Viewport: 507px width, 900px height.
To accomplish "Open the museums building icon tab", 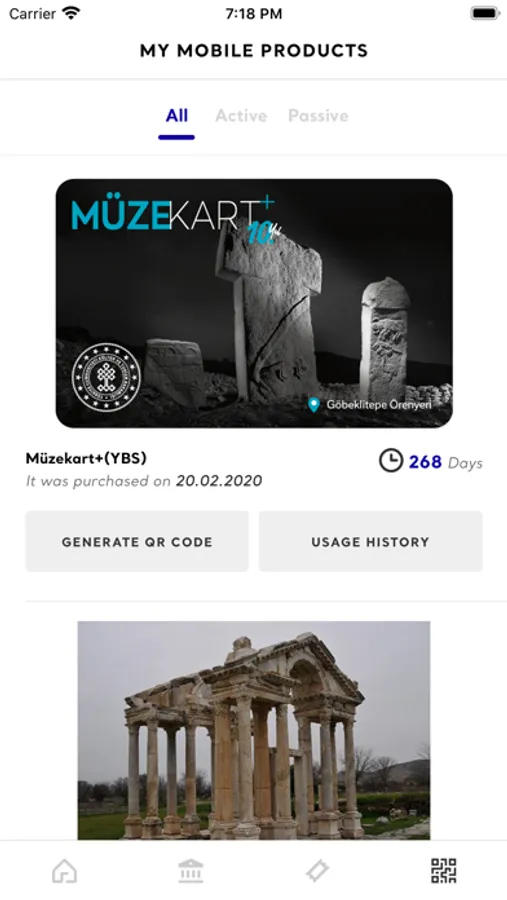I will (x=191, y=871).
